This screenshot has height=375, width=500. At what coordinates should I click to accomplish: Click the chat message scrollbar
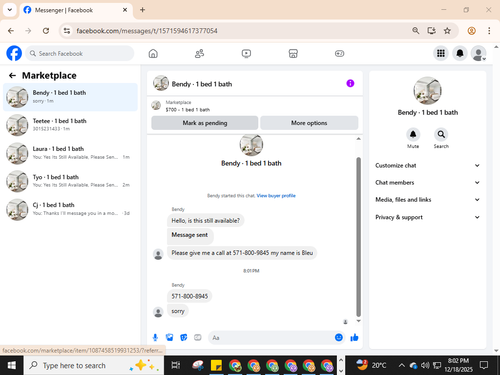358,237
